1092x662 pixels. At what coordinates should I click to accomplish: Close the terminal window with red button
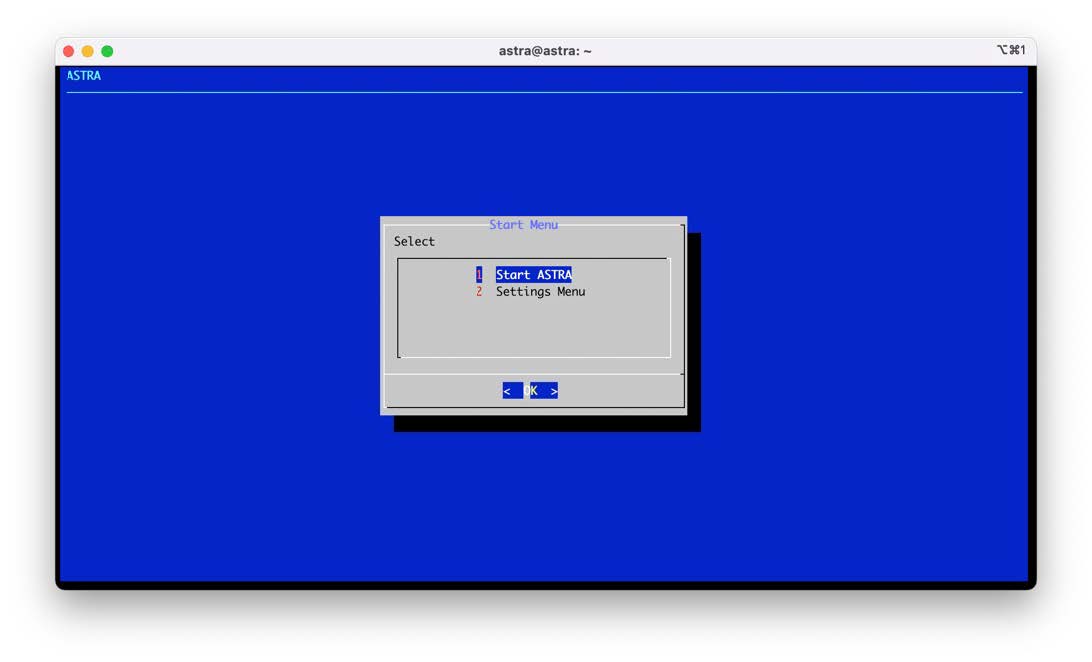(68, 51)
